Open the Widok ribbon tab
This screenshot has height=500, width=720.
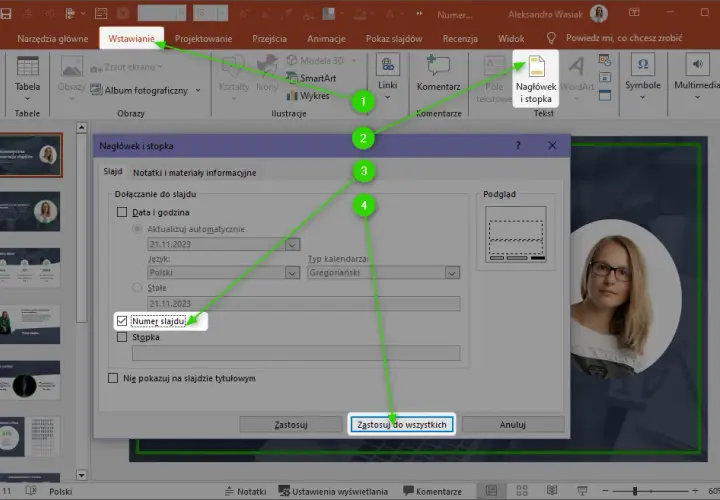coord(511,39)
